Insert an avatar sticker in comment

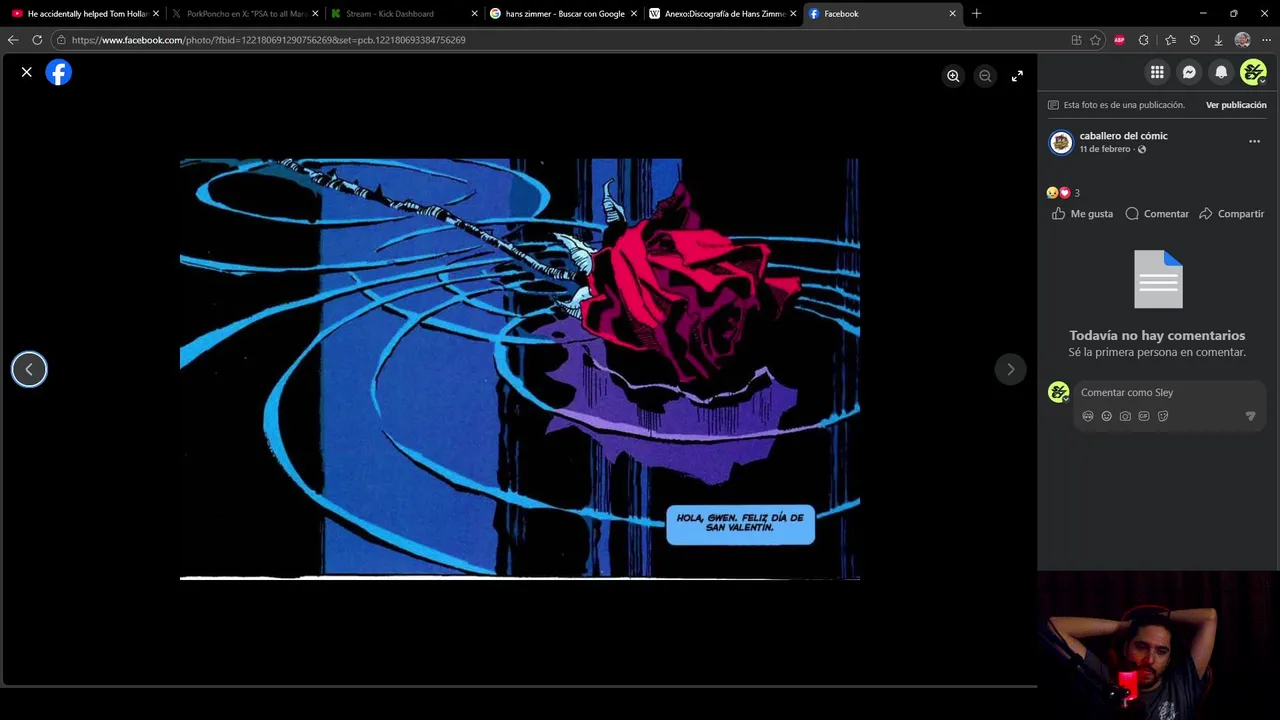coord(1088,416)
